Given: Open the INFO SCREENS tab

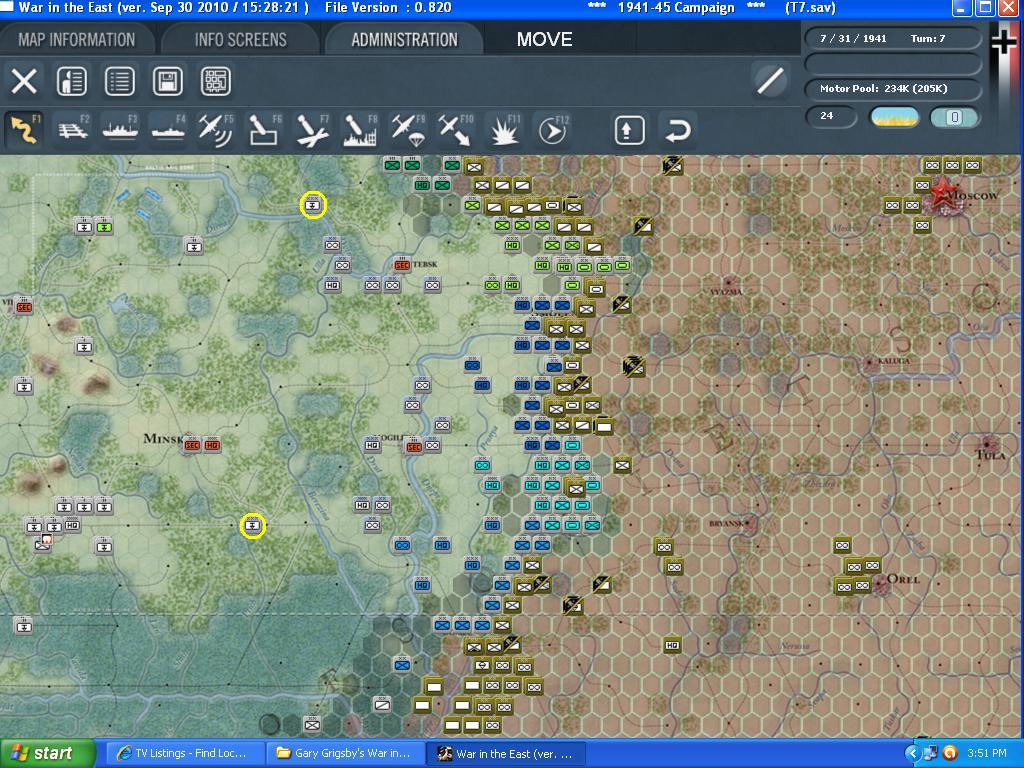Looking at the screenshot, I should click(240, 40).
